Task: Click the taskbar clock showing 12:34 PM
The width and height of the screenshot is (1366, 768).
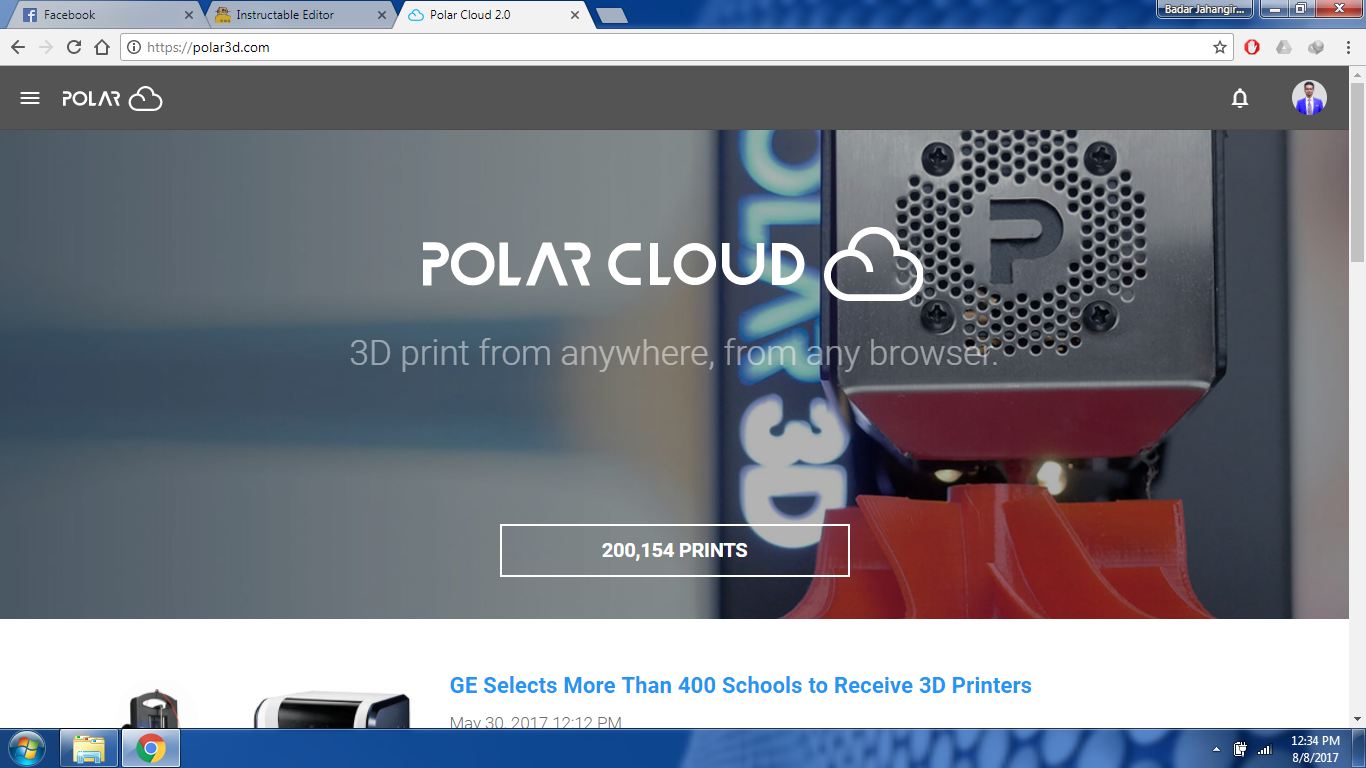Action: (1315, 749)
